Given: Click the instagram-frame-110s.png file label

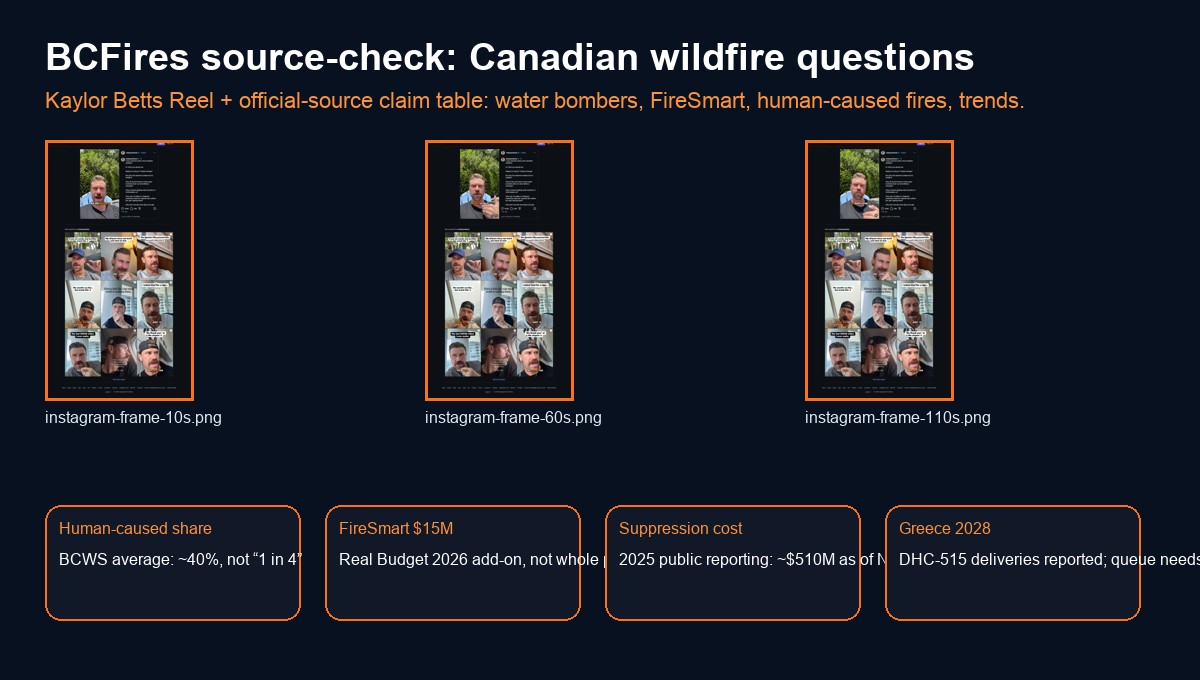Looking at the screenshot, I should 898,418.
